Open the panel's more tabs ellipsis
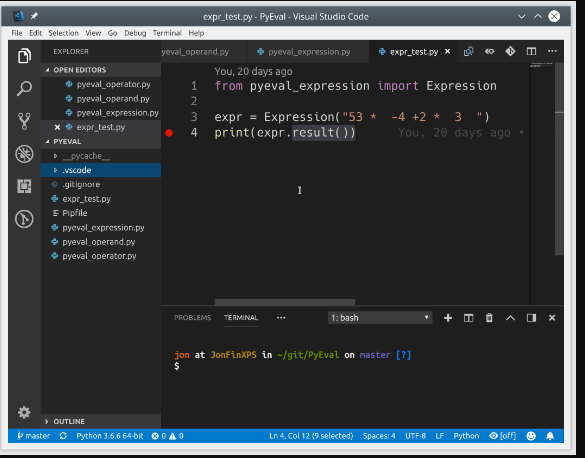 [281, 318]
